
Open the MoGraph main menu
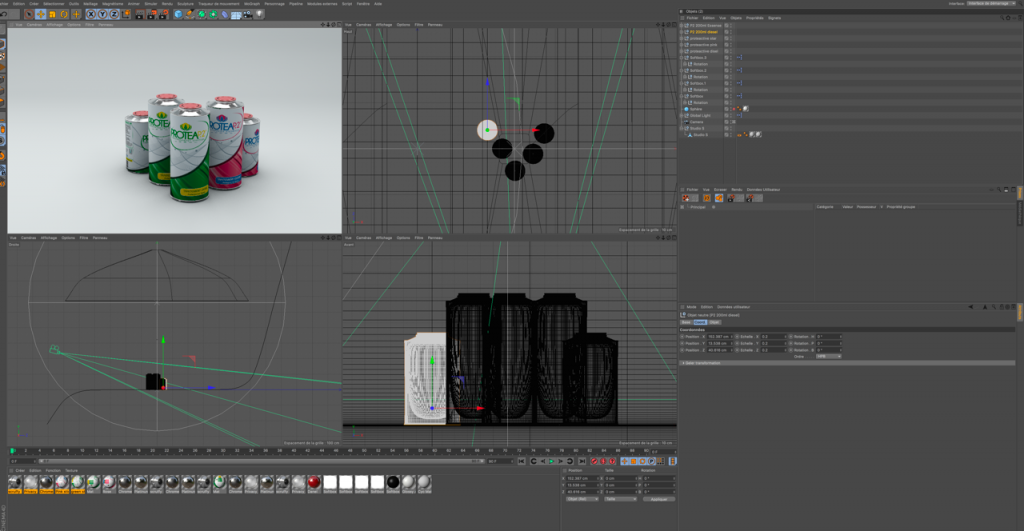251,3
